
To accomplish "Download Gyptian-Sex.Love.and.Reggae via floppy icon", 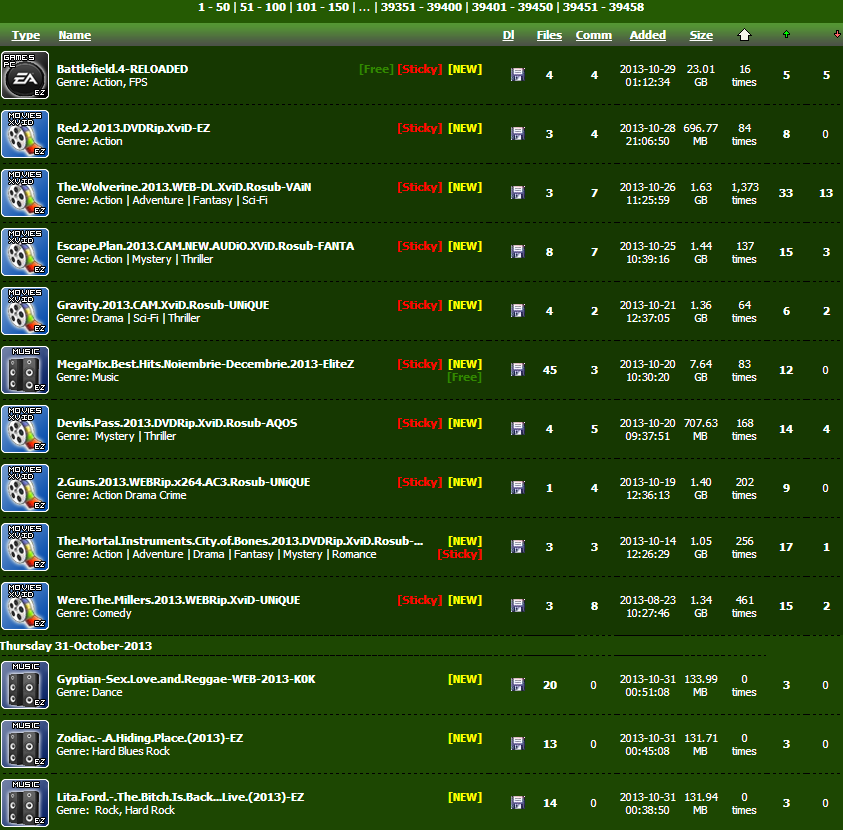I will click(518, 685).
